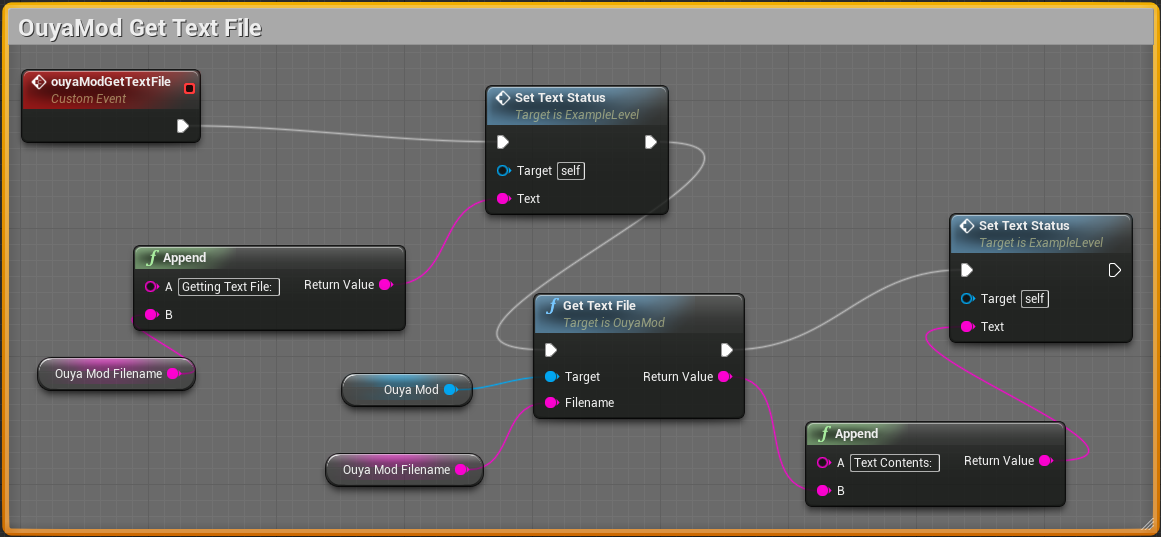Click the Filename input pin on Get Text File
Screen dimensions: 1161x537
click(x=552, y=403)
